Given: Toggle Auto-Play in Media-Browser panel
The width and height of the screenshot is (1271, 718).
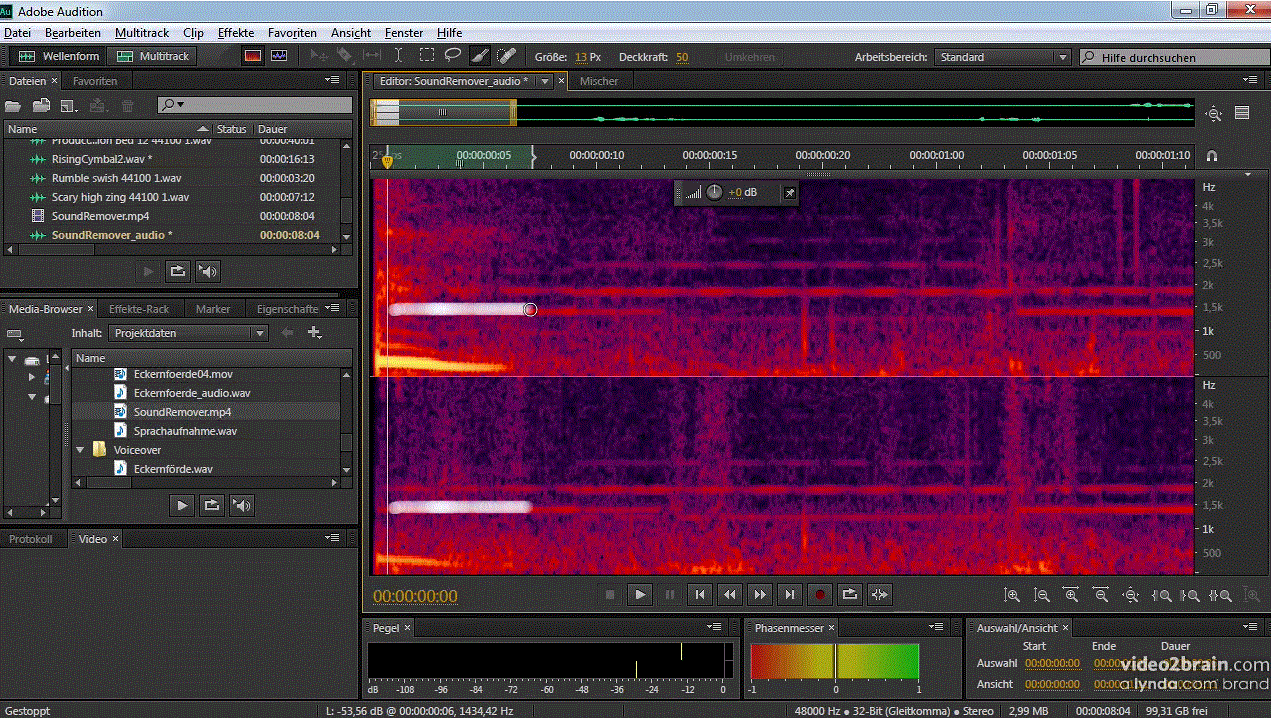Looking at the screenshot, I should [241, 505].
